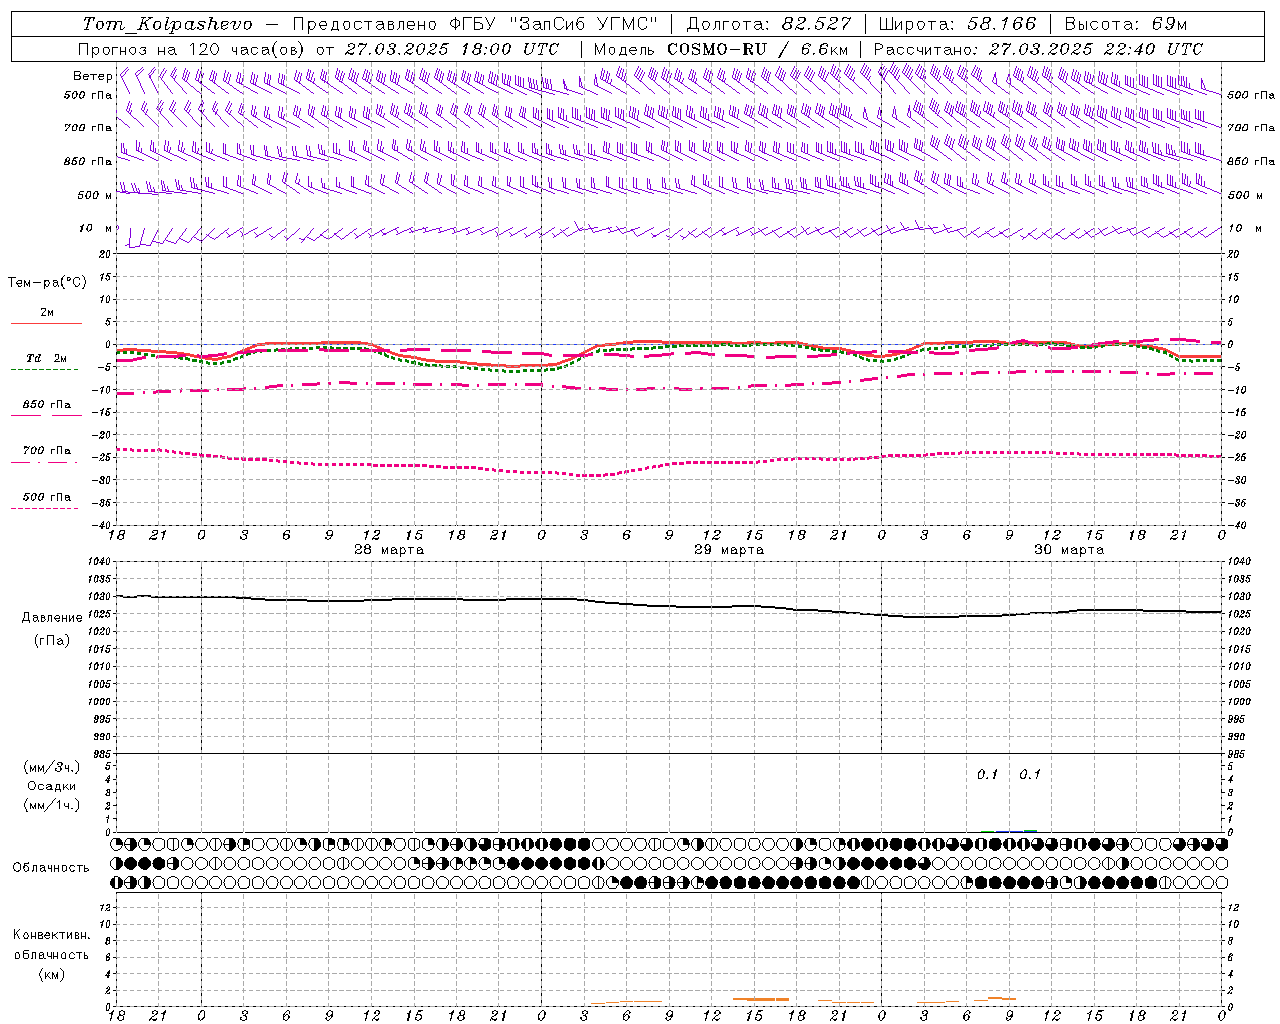Click the 10 м label right of wind barbs
Screen dimensions: 1280x1024
(1245, 229)
